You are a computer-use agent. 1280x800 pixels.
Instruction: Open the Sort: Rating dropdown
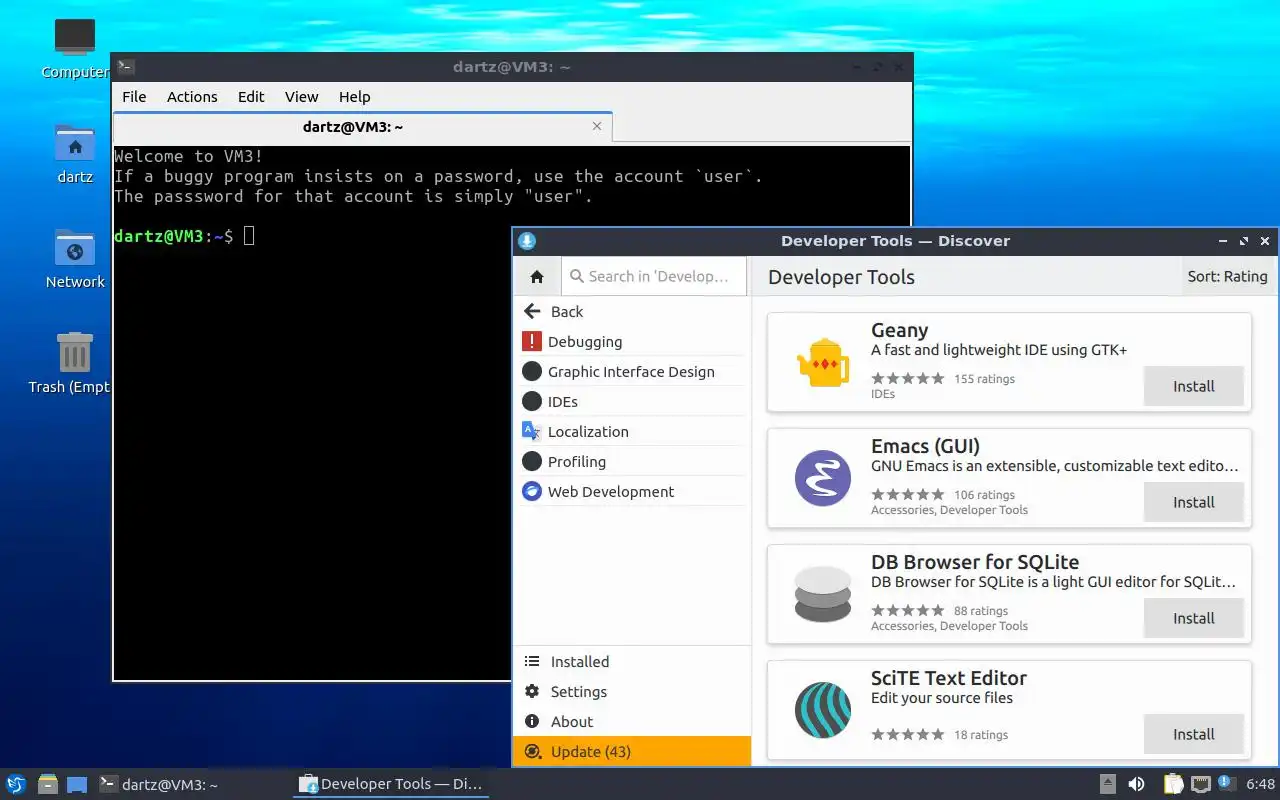pyautogui.click(x=1227, y=276)
